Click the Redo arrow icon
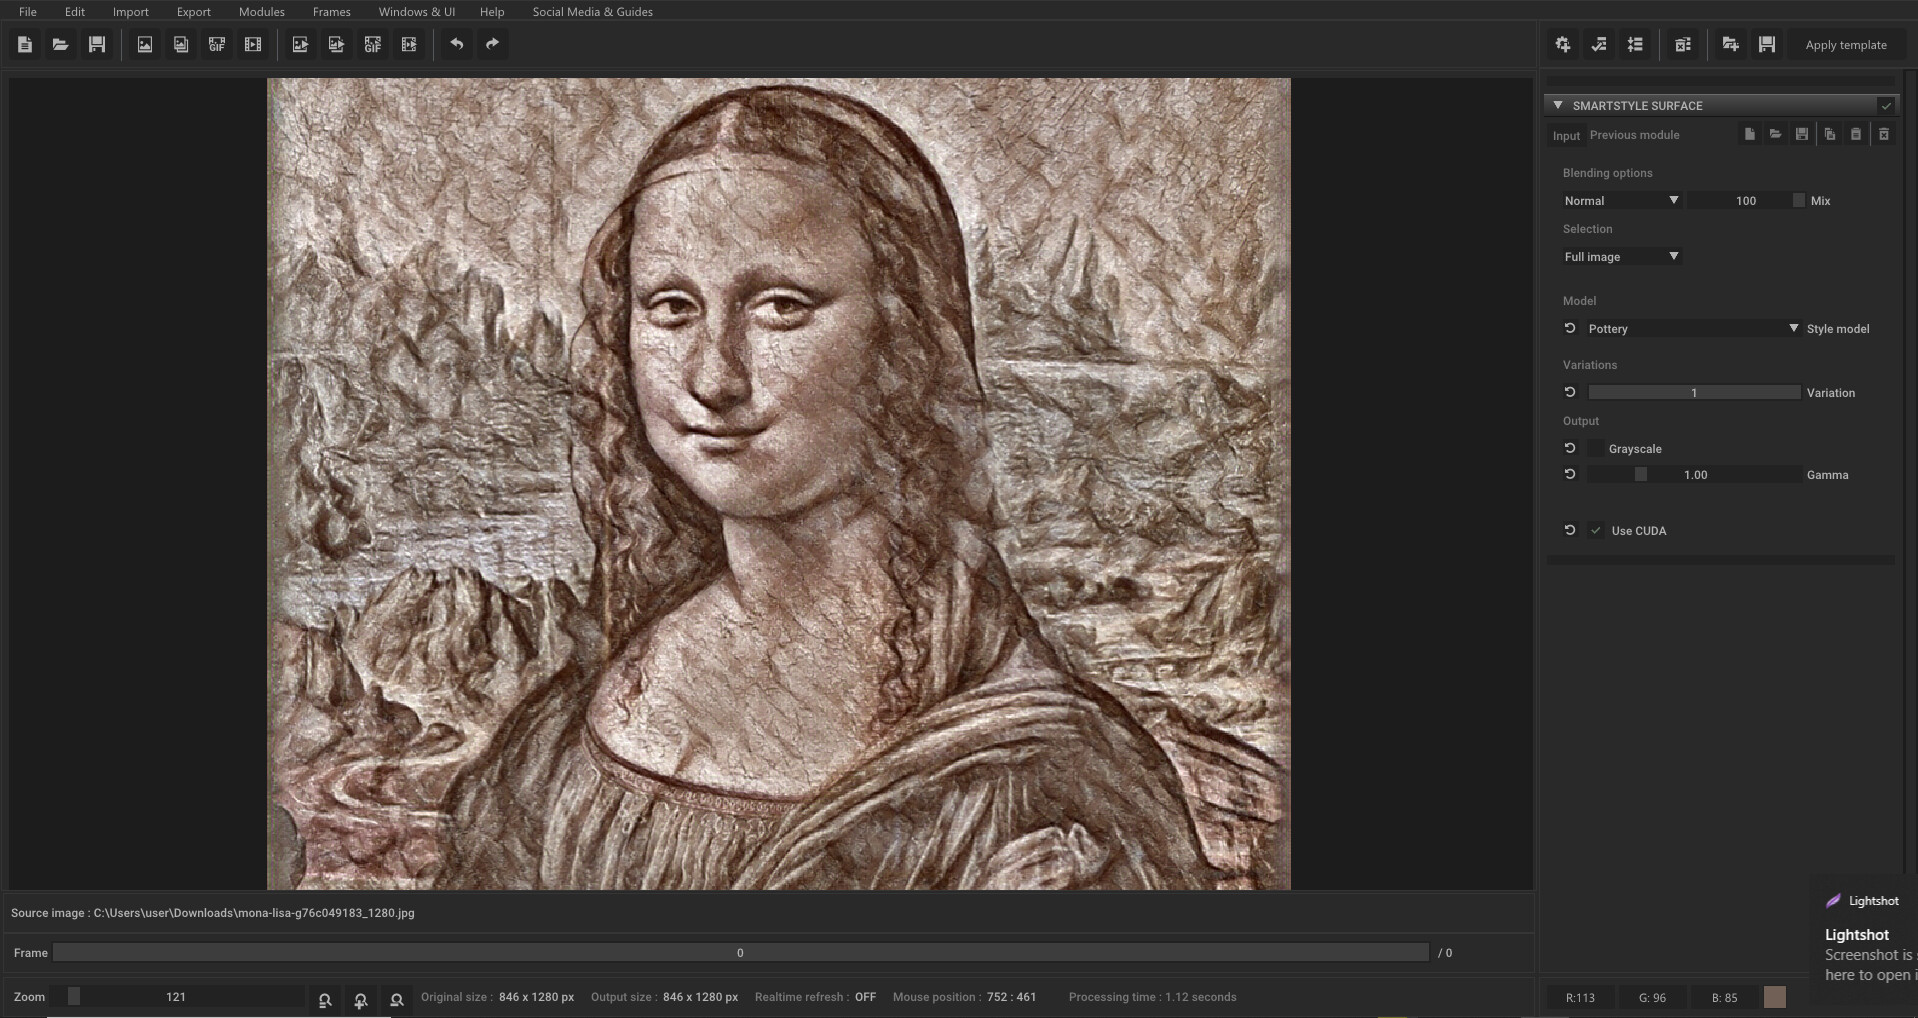This screenshot has height=1018, width=1918. pos(492,44)
